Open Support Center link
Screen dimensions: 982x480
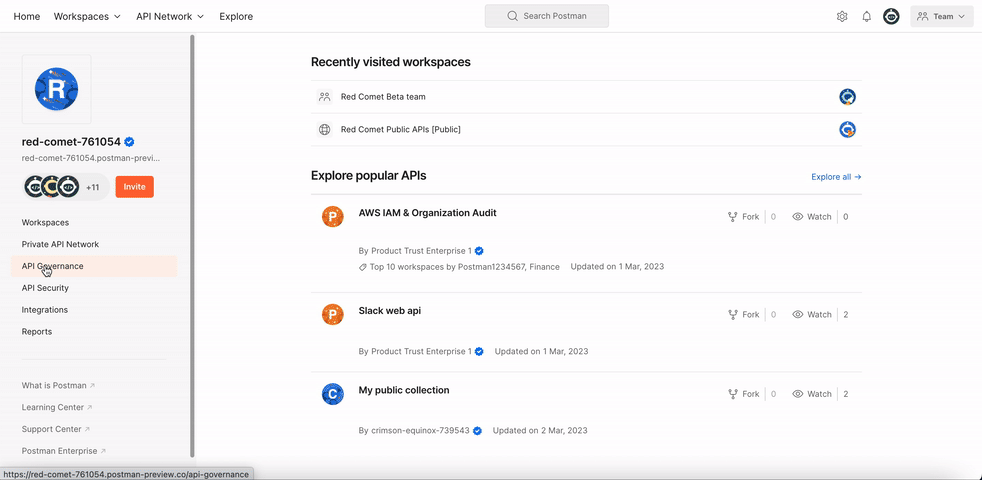56,429
